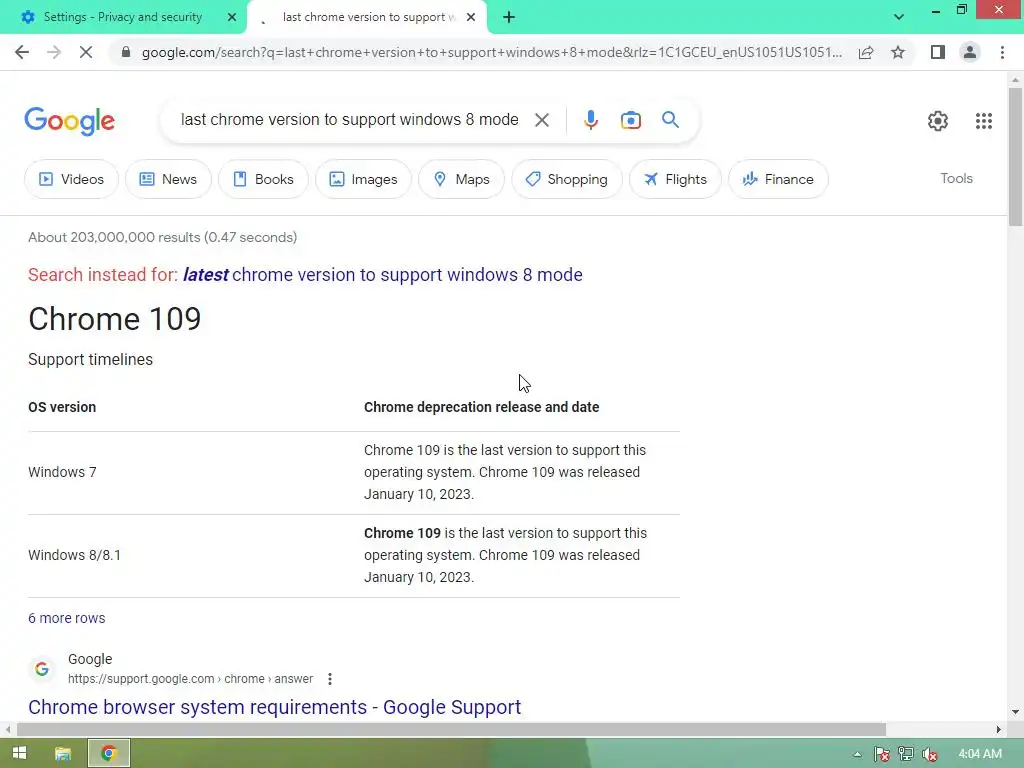Viewport: 1024px width, 768px height.
Task: Open the Google apps grid
Action: [x=984, y=121]
